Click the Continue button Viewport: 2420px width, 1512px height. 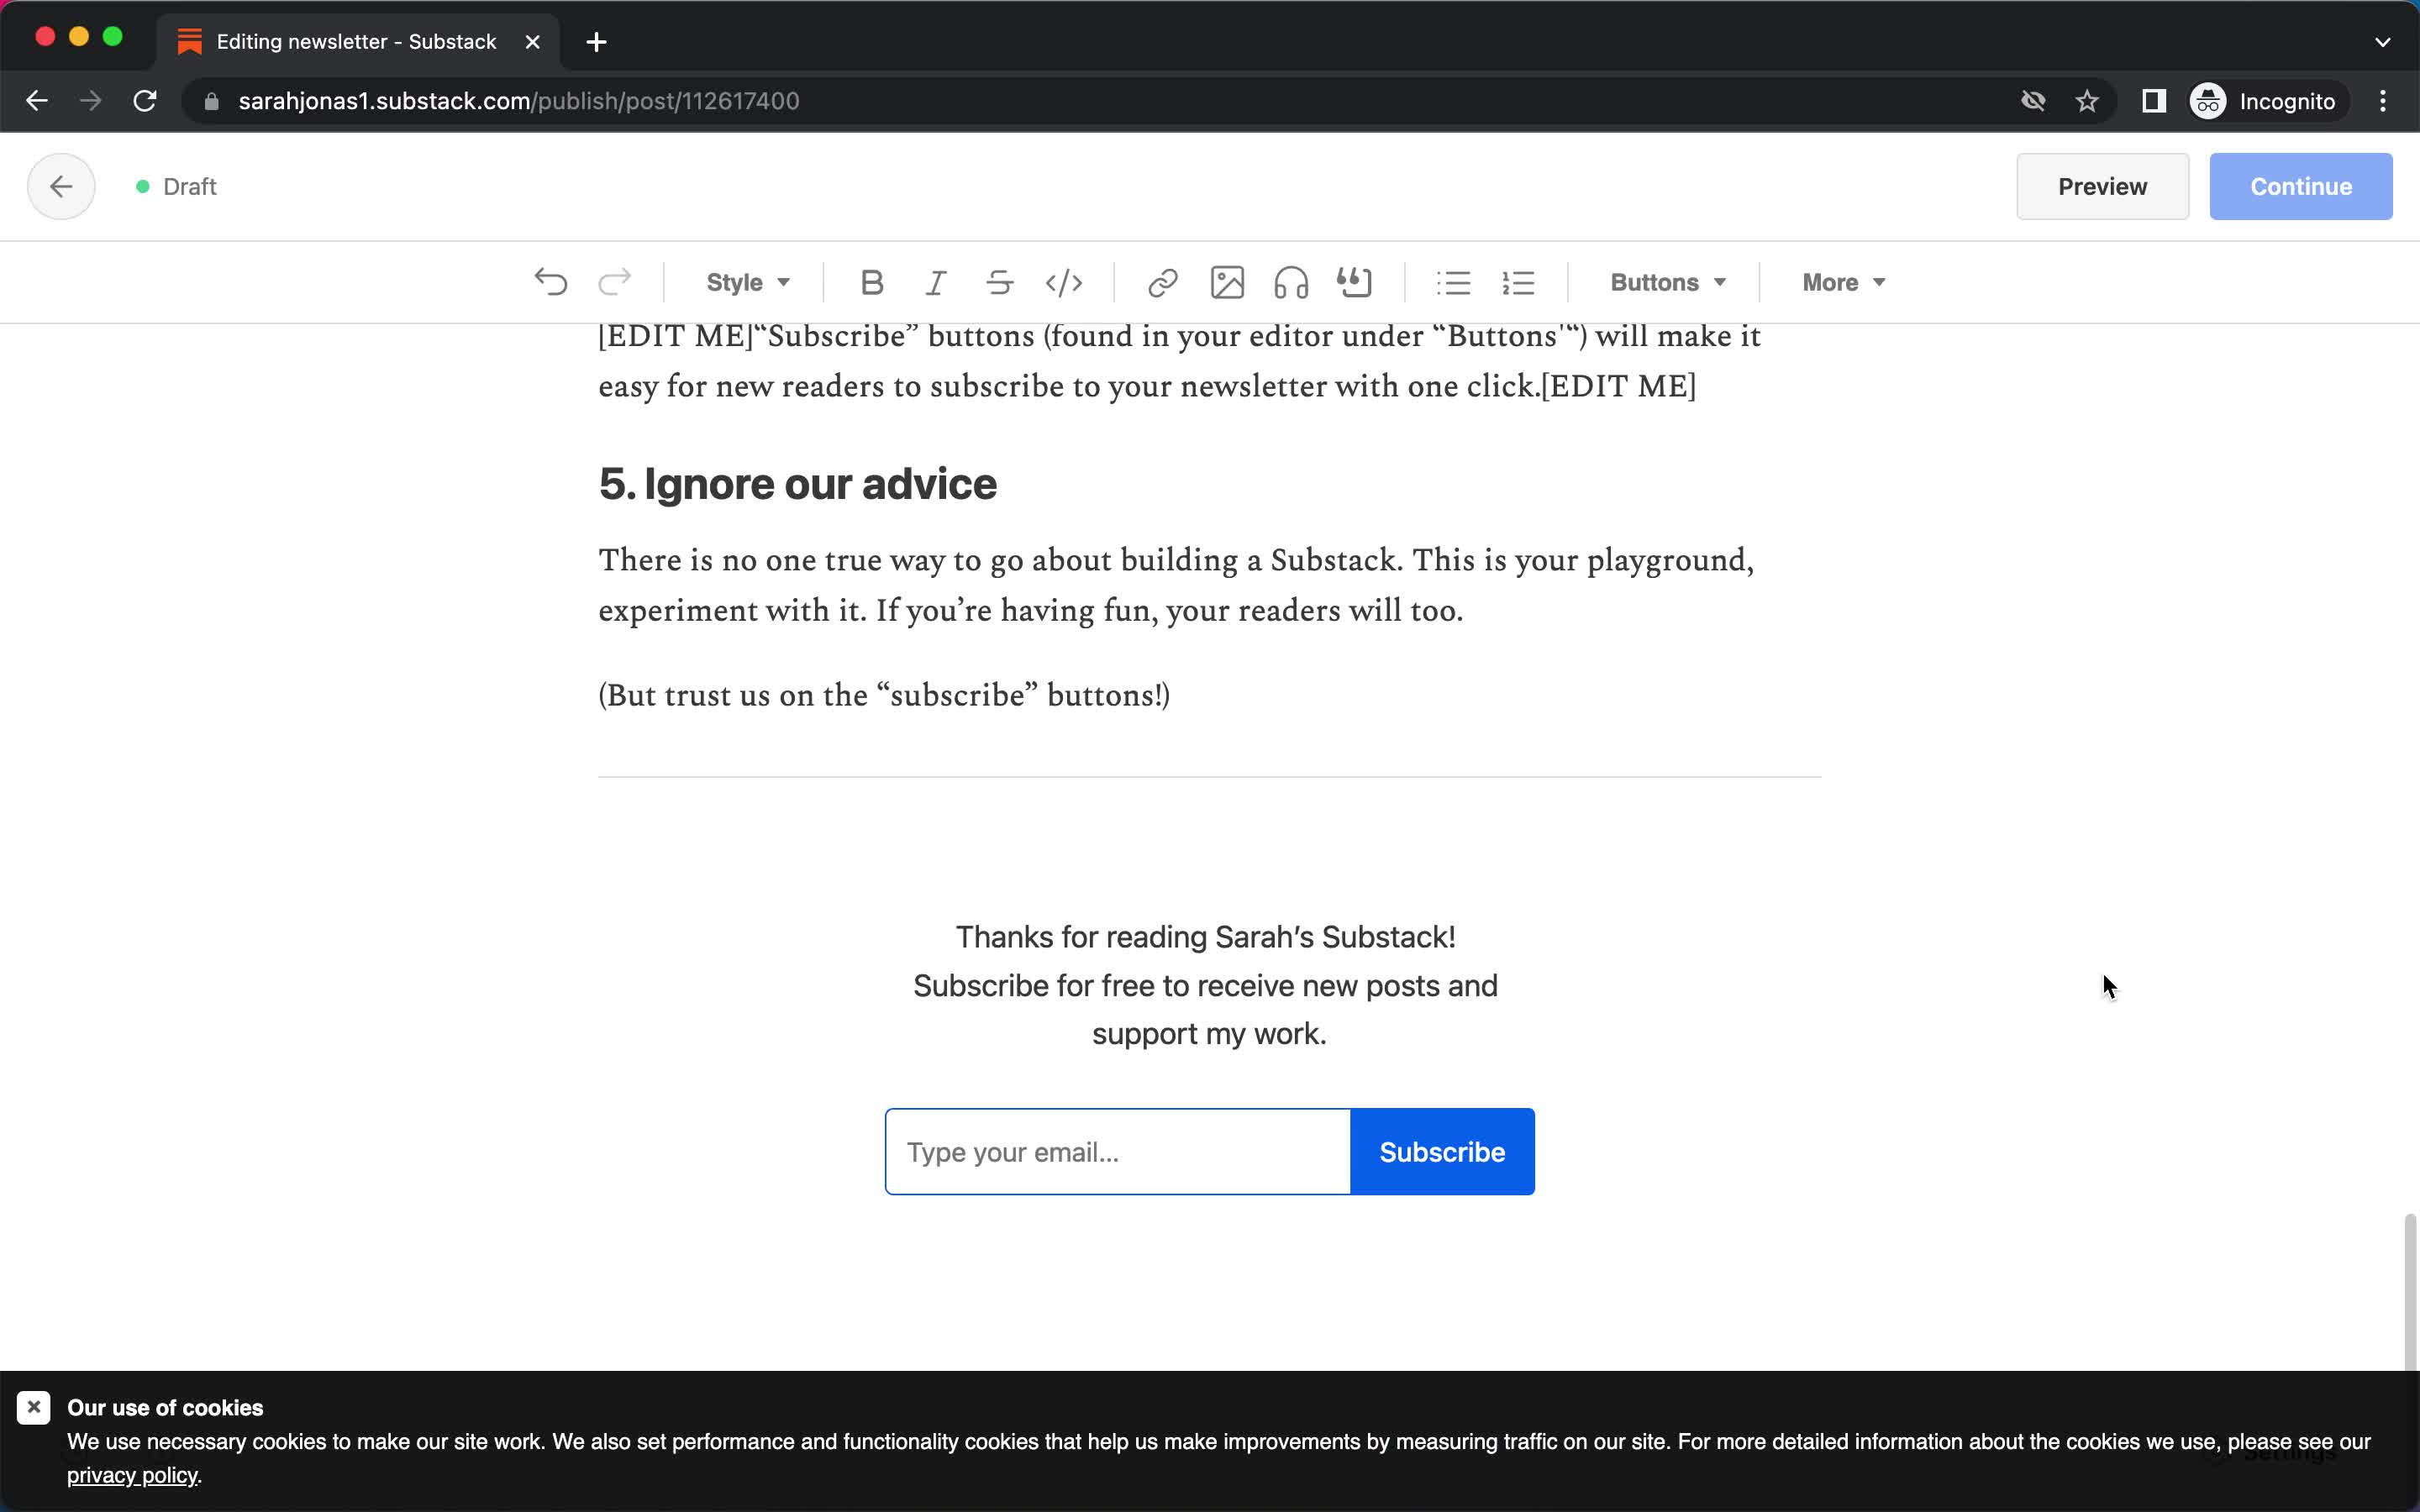[x=2300, y=187]
